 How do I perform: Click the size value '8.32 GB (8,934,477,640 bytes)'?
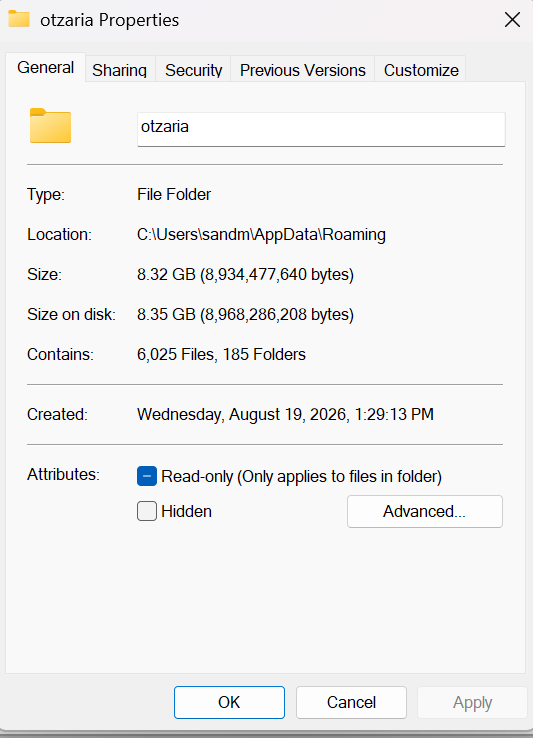[245, 274]
